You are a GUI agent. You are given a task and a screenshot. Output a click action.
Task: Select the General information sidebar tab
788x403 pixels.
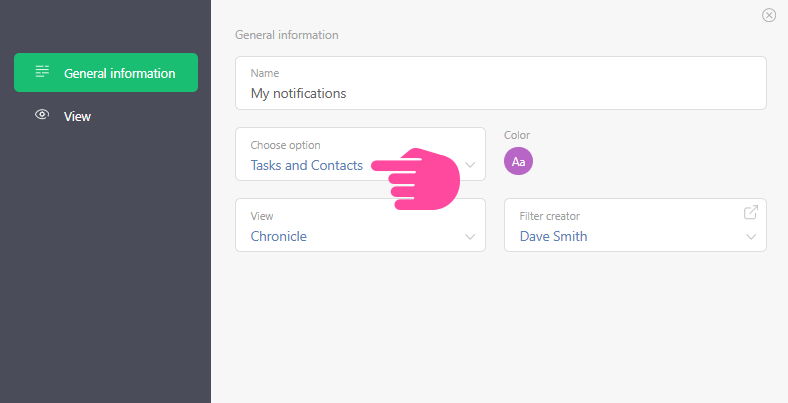tap(106, 73)
